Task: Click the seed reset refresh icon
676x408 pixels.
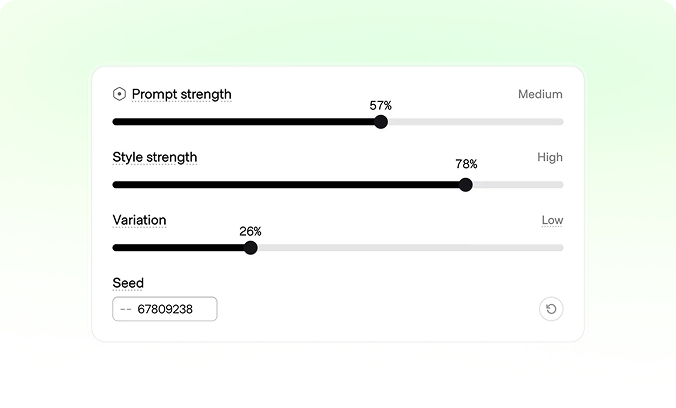Action: 551,309
